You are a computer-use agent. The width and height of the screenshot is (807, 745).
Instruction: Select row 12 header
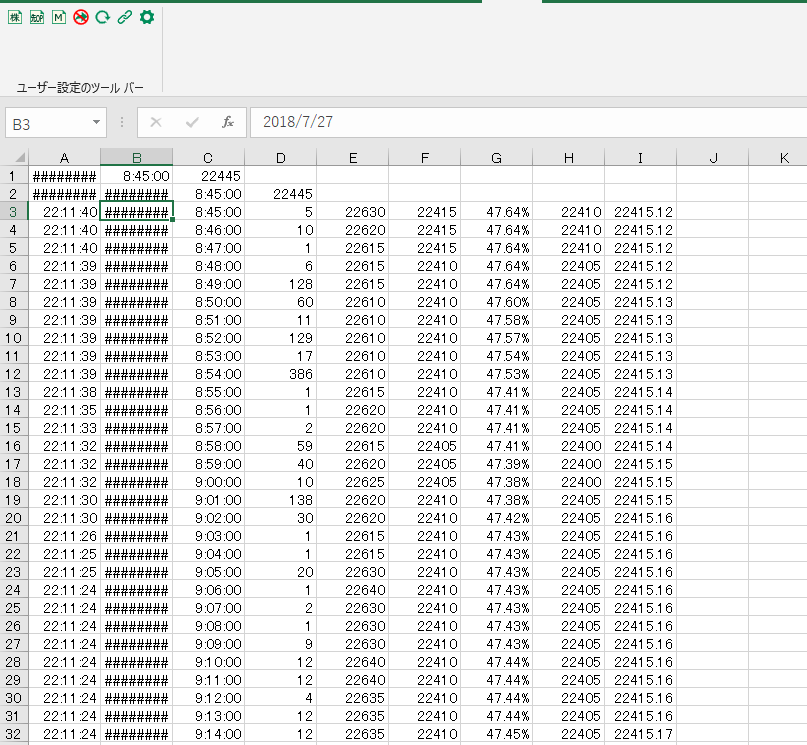click(x=14, y=373)
